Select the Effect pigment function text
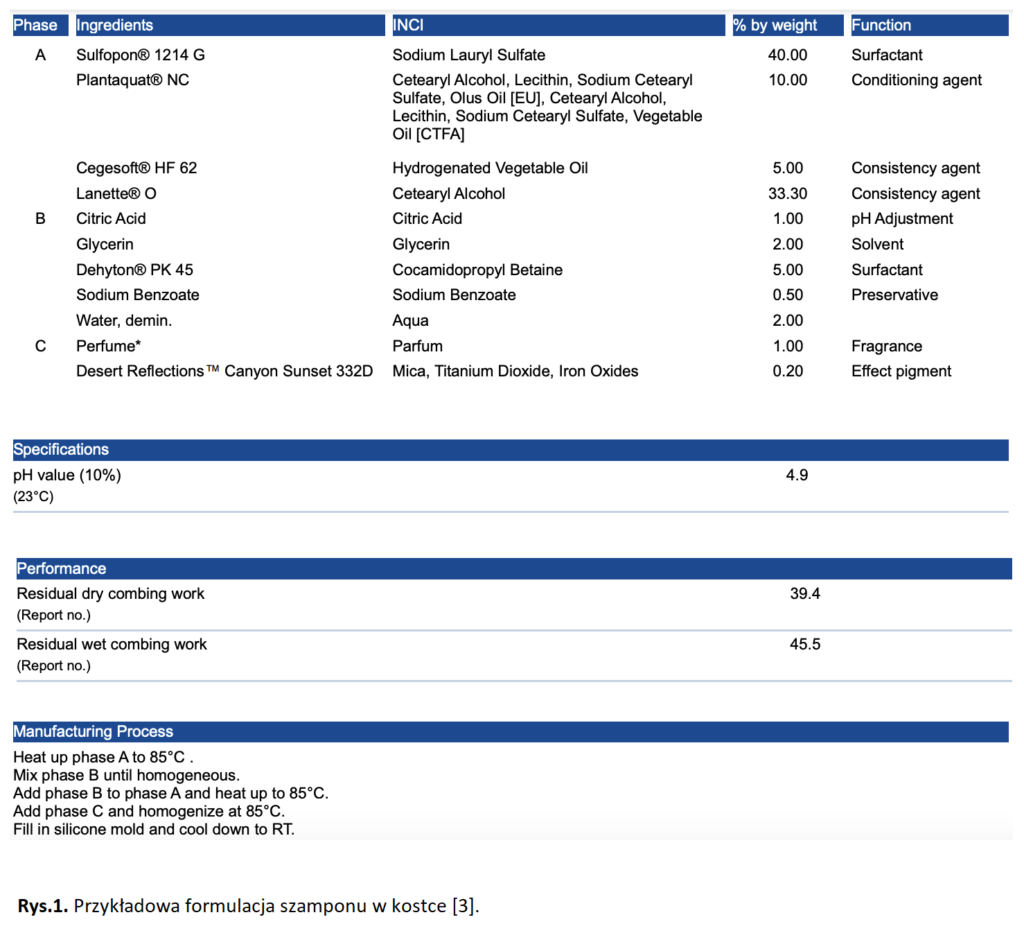The width and height of the screenshot is (1024, 933). pyautogui.click(x=901, y=371)
